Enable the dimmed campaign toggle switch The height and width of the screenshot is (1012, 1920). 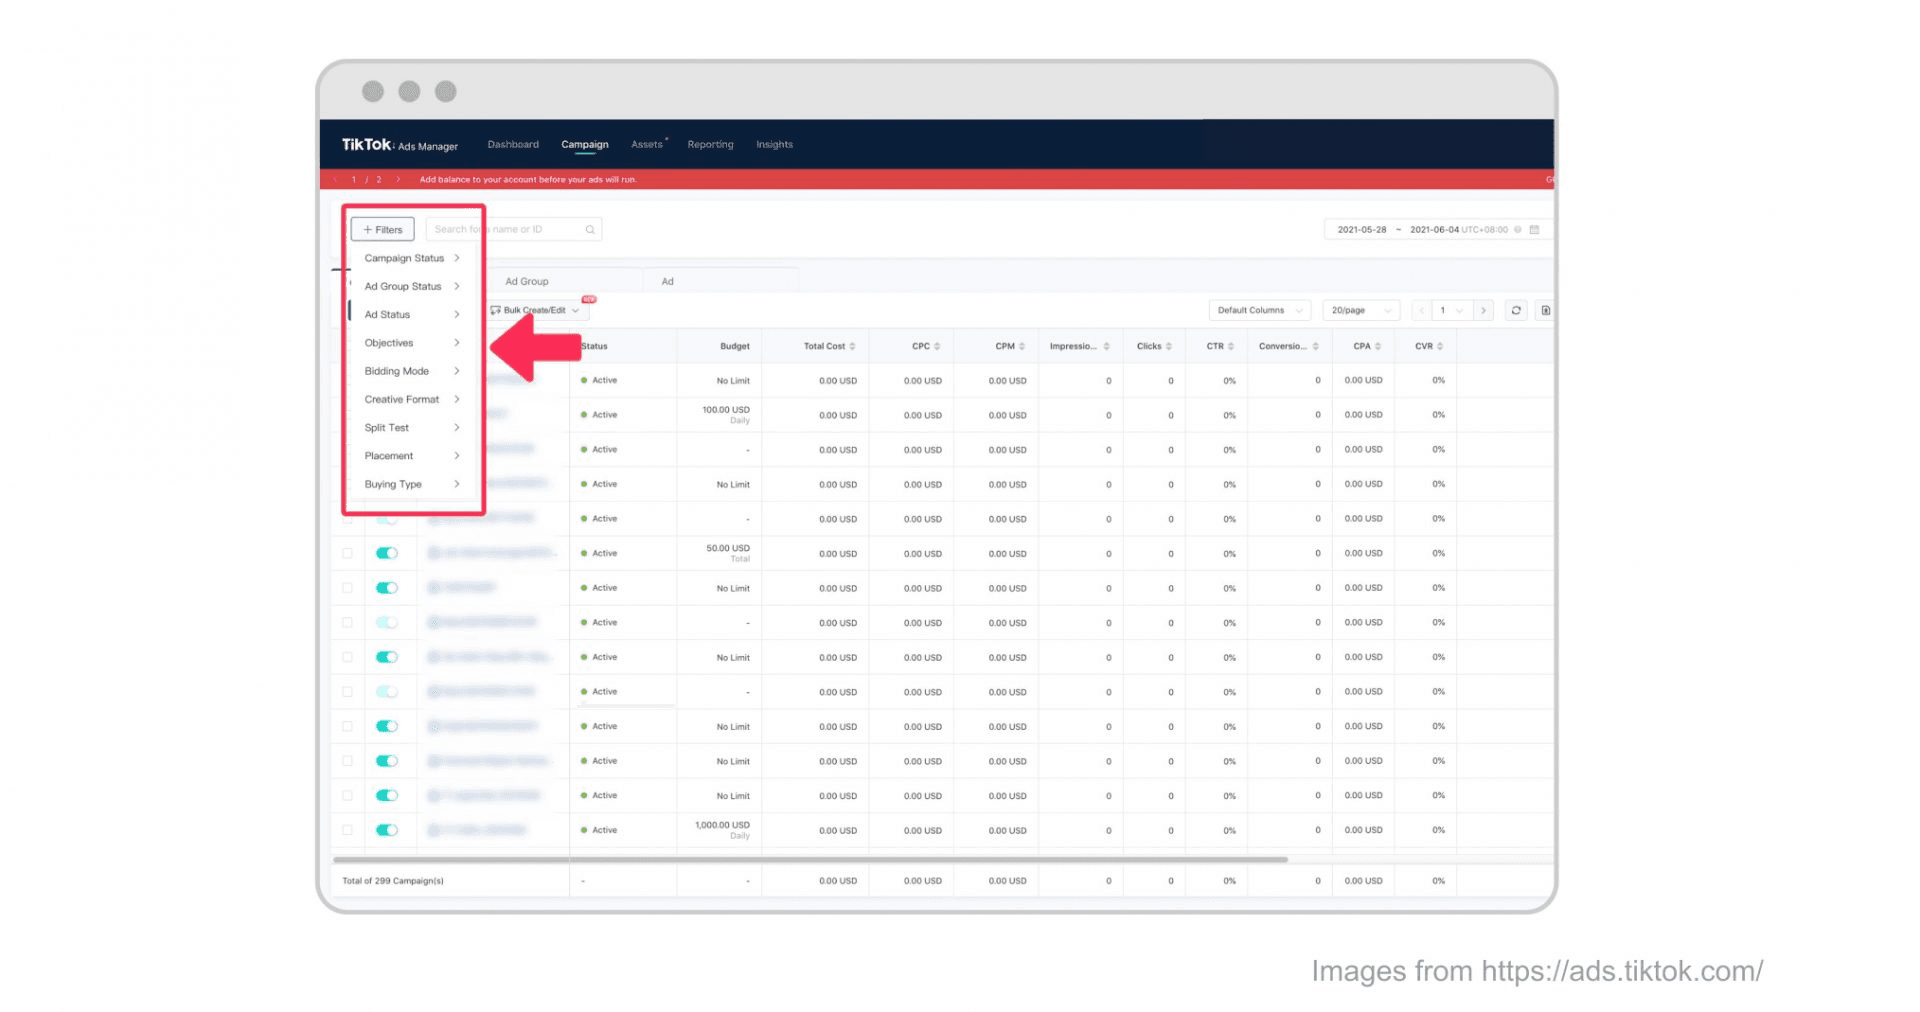click(387, 621)
